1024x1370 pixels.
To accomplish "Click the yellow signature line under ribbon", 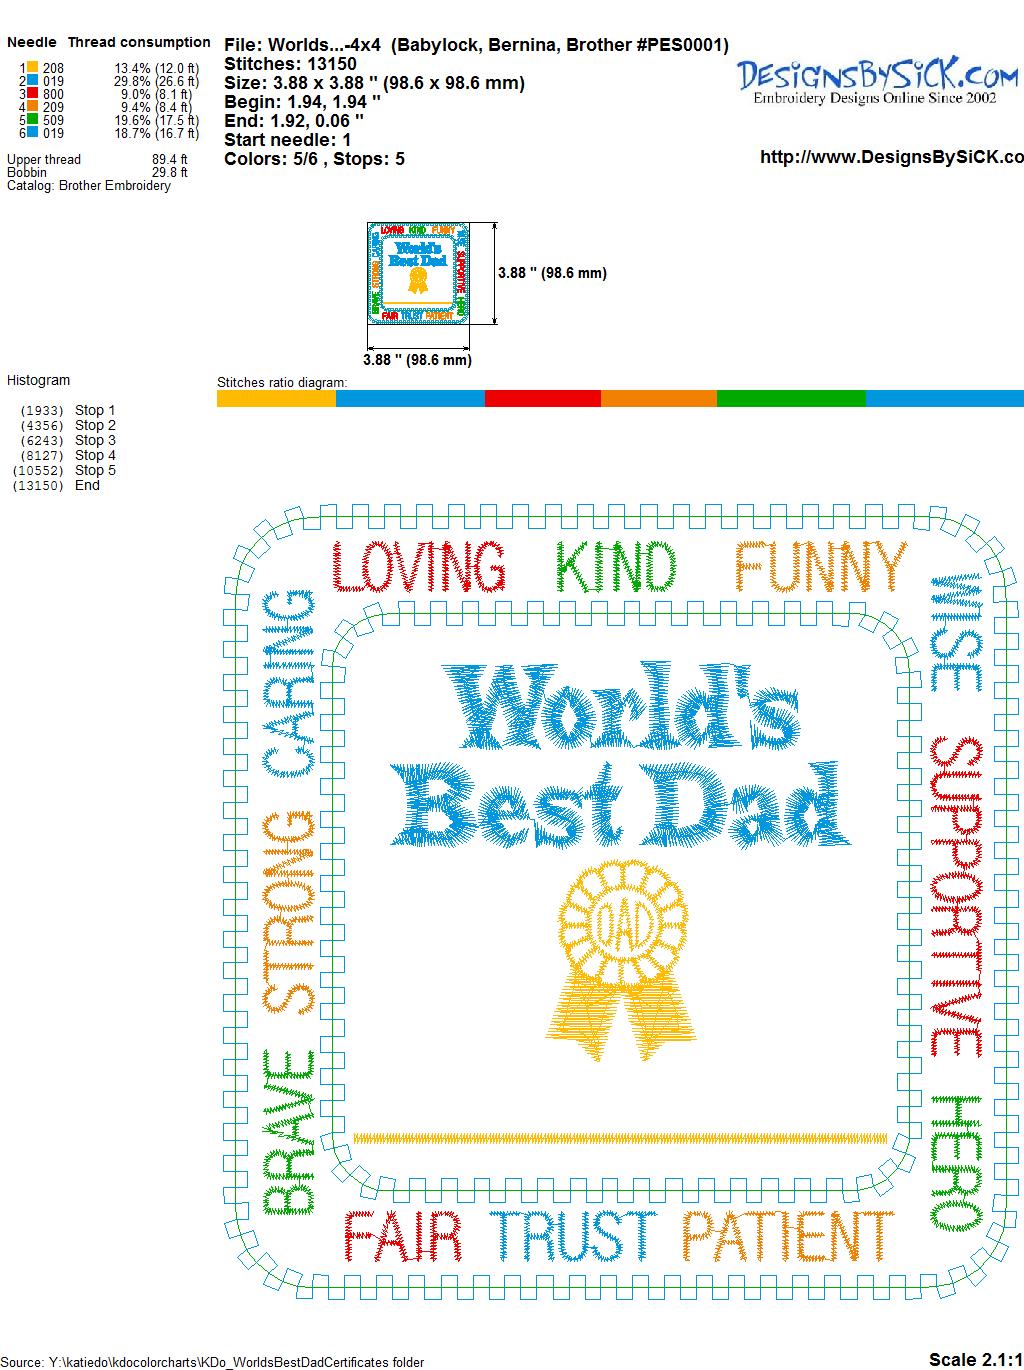I will click(620, 1137).
